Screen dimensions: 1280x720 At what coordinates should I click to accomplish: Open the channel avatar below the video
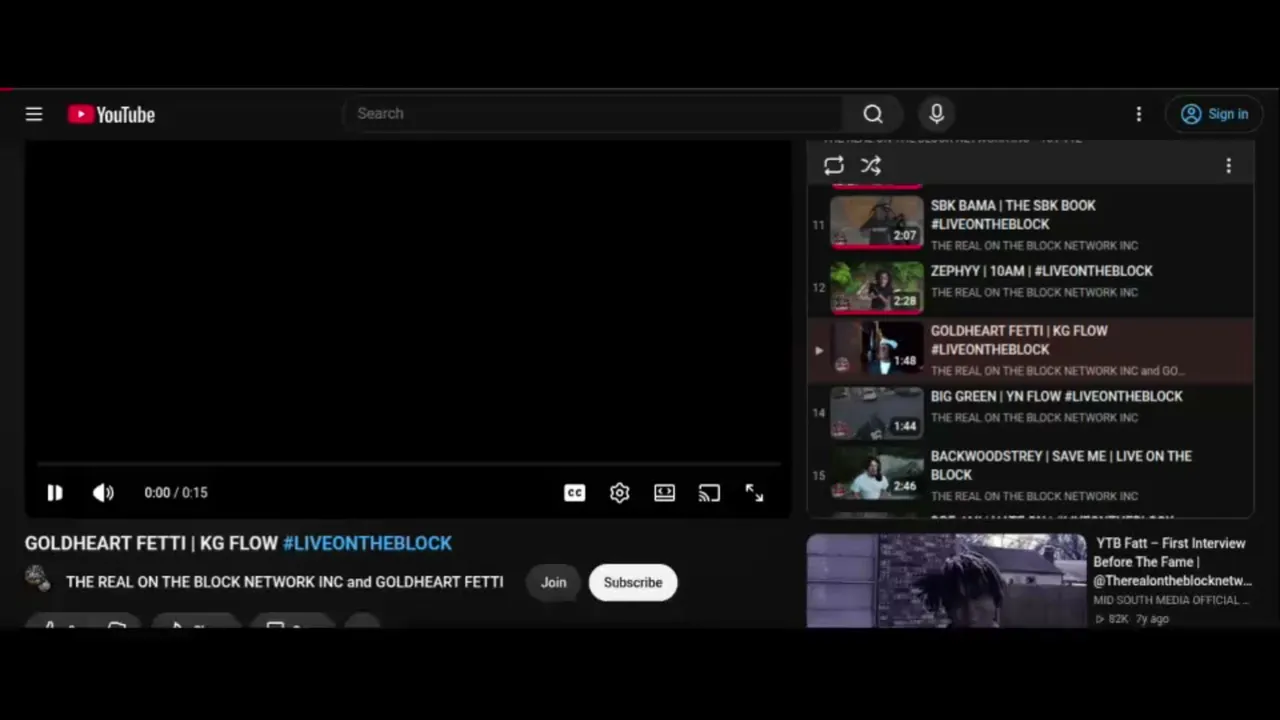[x=38, y=578]
